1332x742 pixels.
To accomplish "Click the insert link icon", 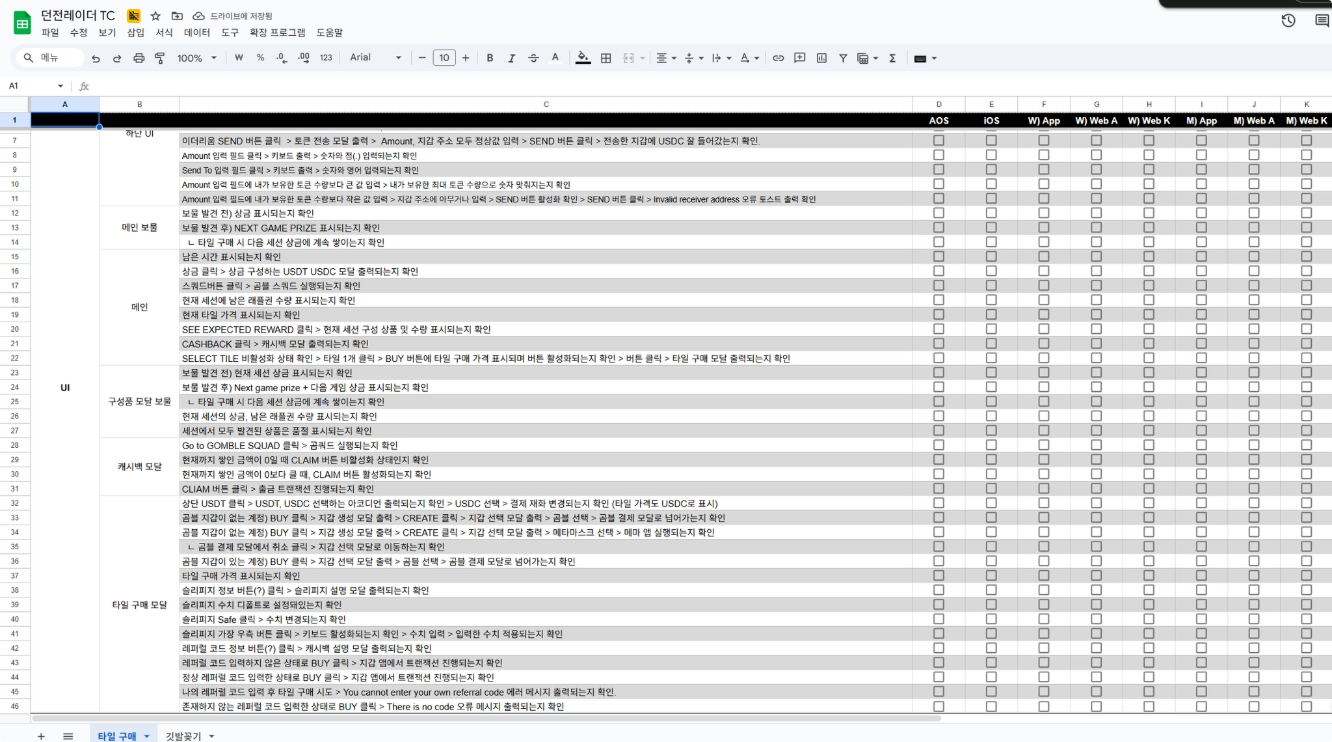I will (778, 58).
